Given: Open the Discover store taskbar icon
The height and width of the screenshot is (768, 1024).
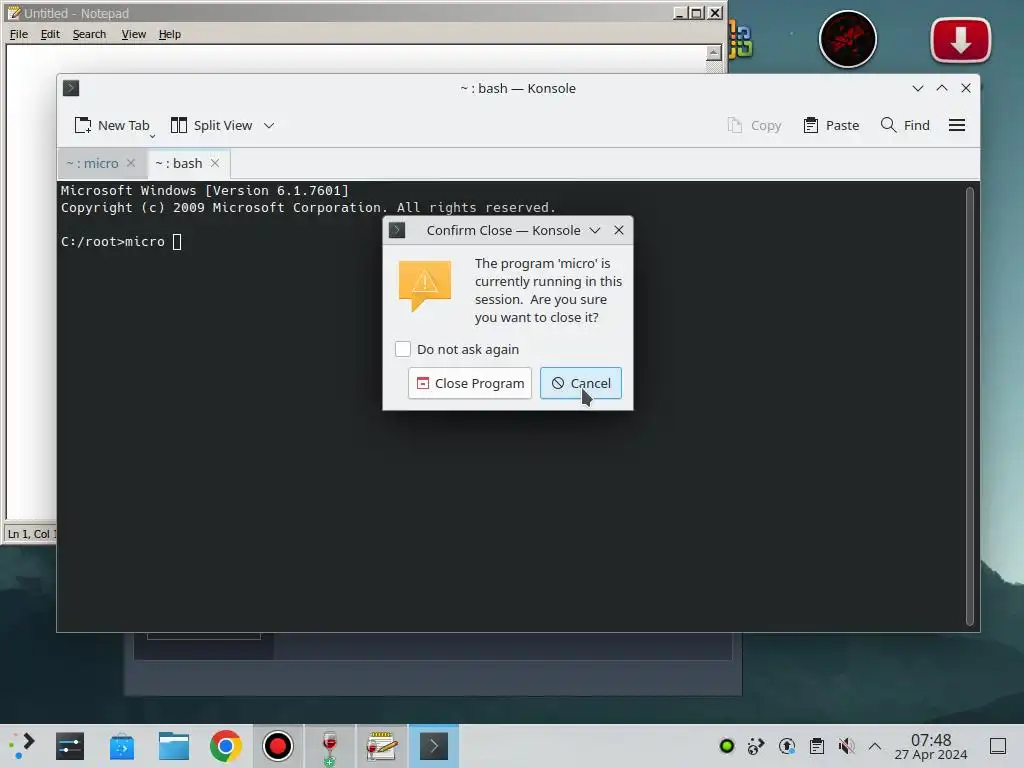Looking at the screenshot, I should [x=121, y=746].
